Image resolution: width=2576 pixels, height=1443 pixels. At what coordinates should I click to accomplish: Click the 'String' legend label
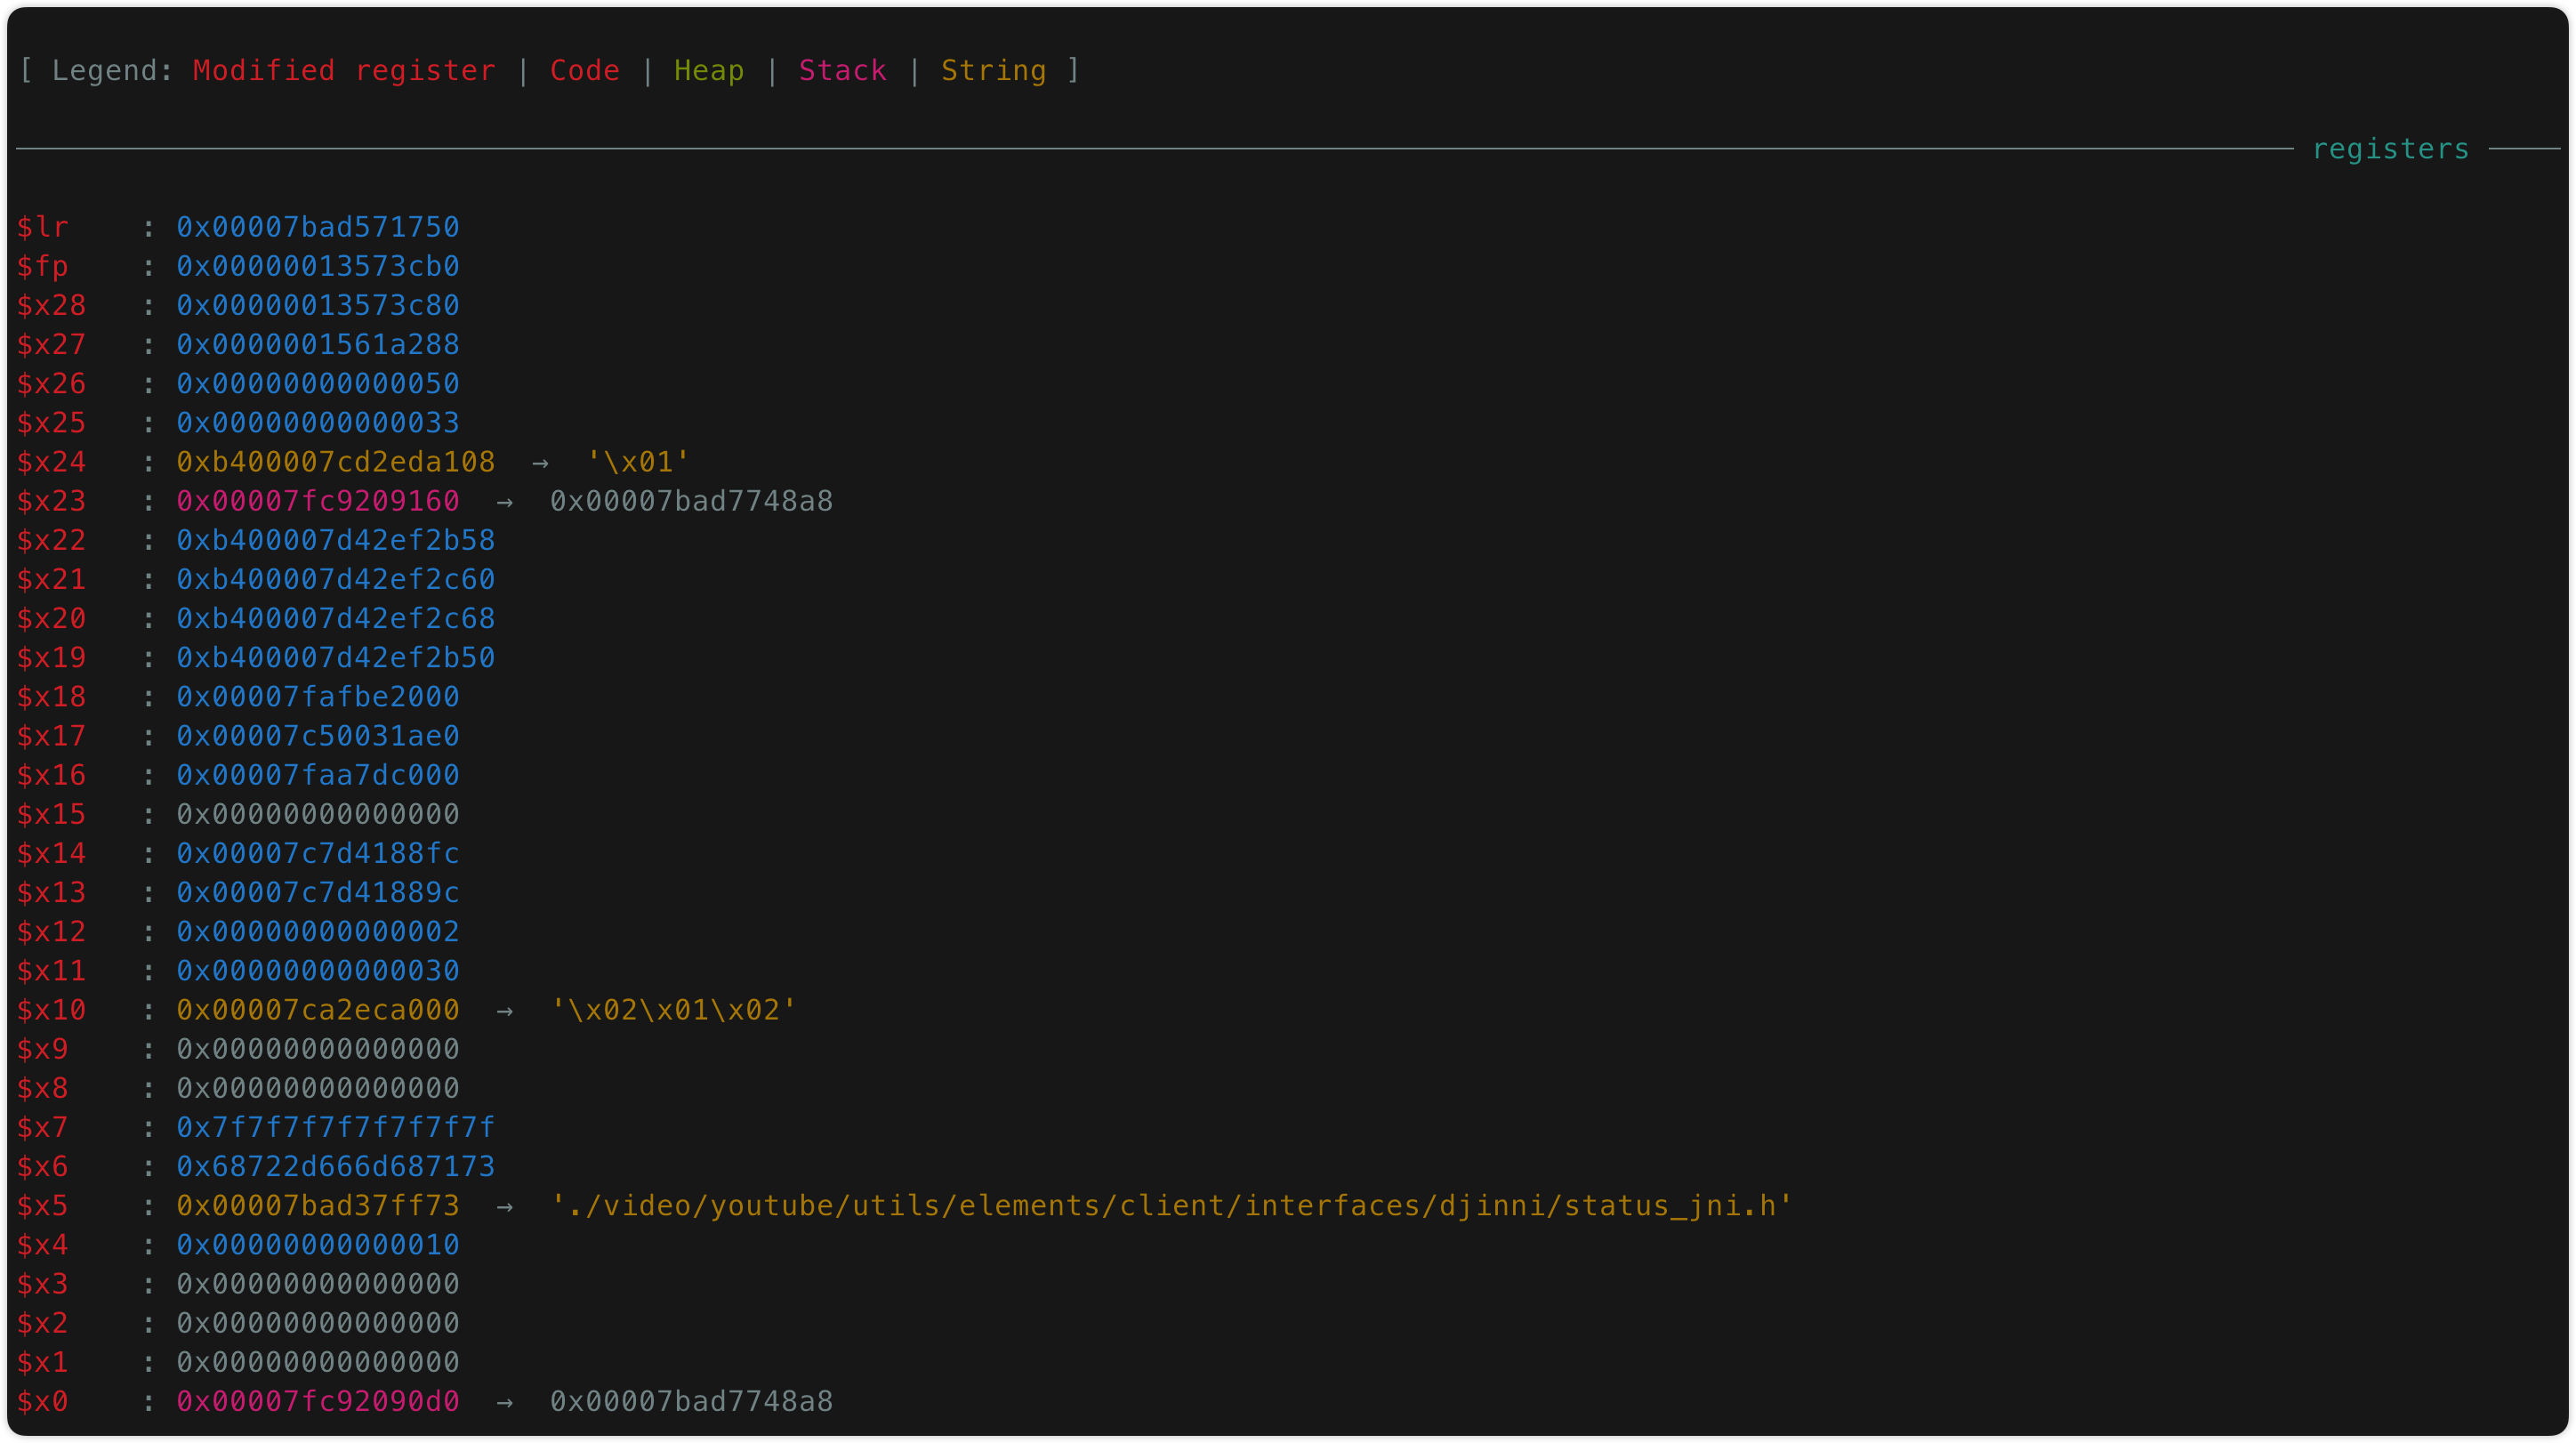point(994,71)
